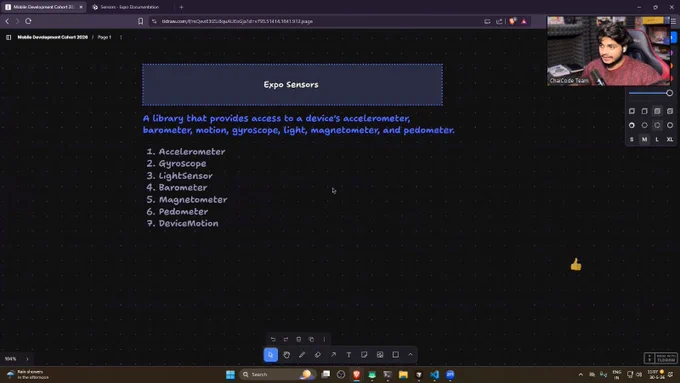680x383 pixels.
Task: Open the Windows Start menu
Action: (230, 374)
